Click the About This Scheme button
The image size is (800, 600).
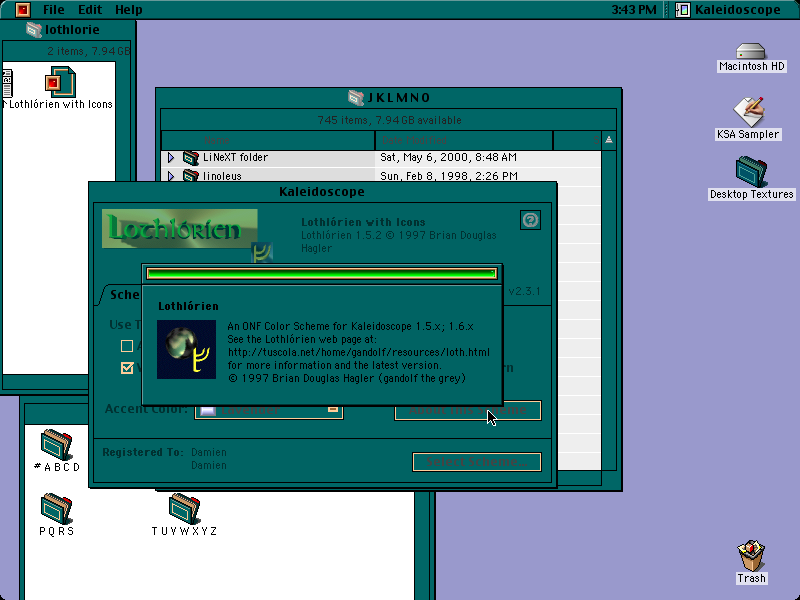(467, 410)
